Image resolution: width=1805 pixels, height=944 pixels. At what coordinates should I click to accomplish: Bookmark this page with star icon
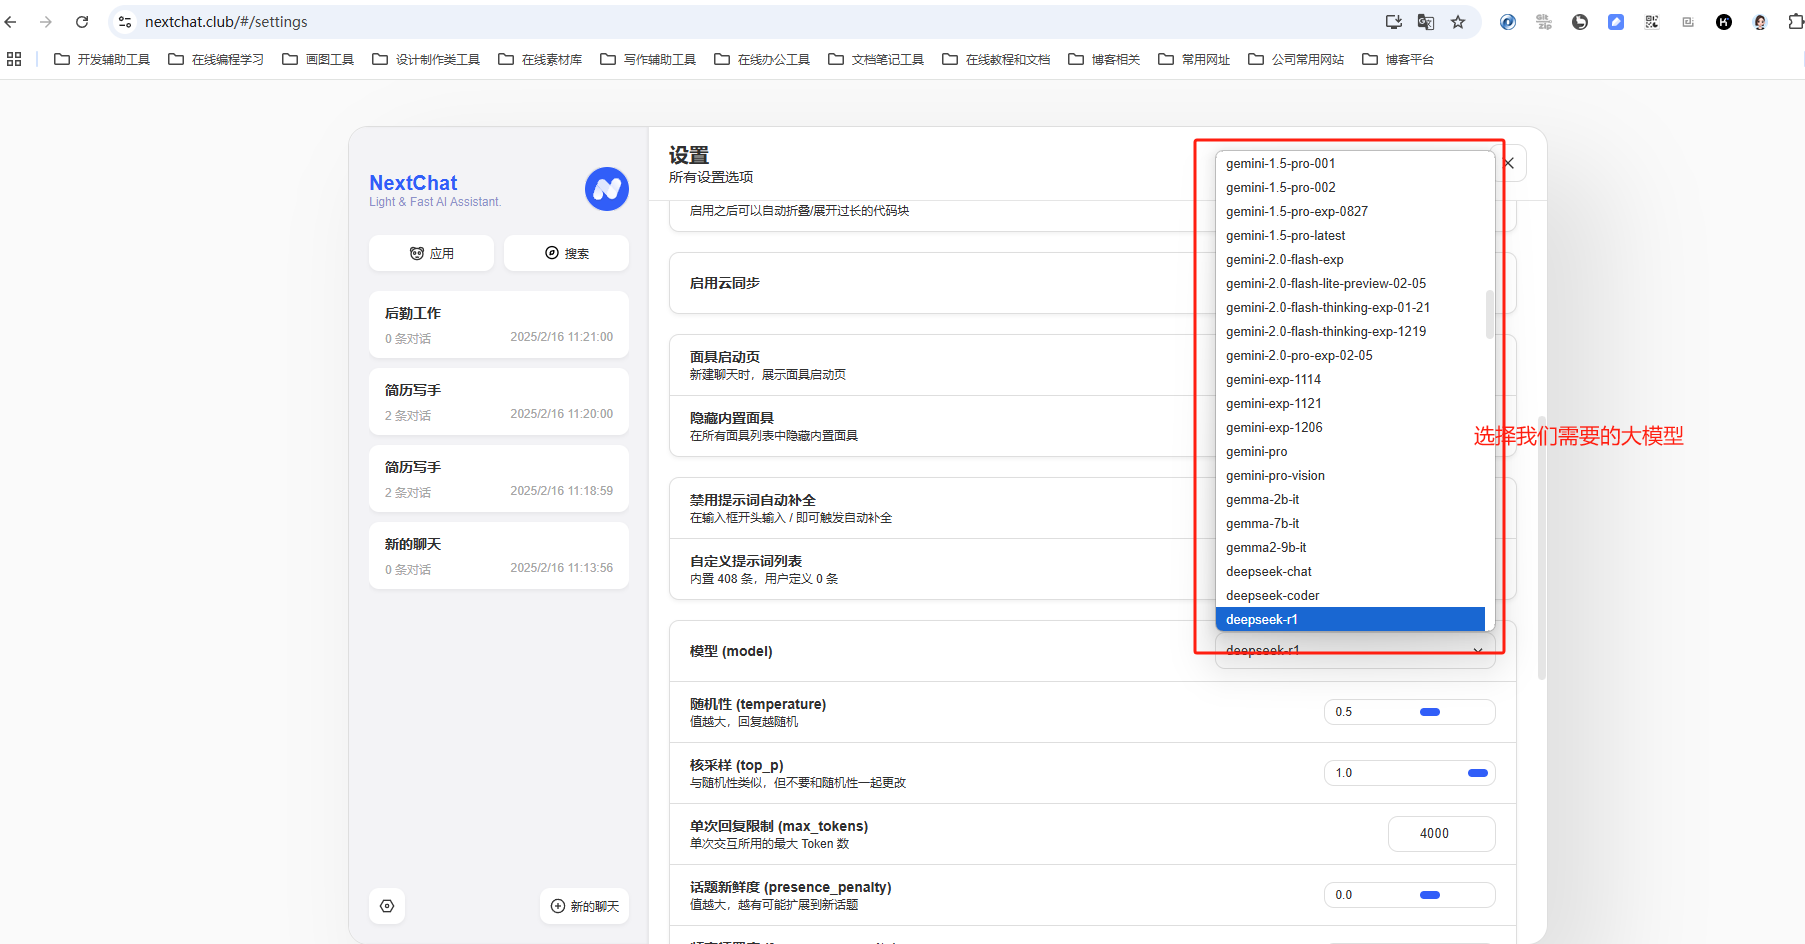[x=1458, y=22]
